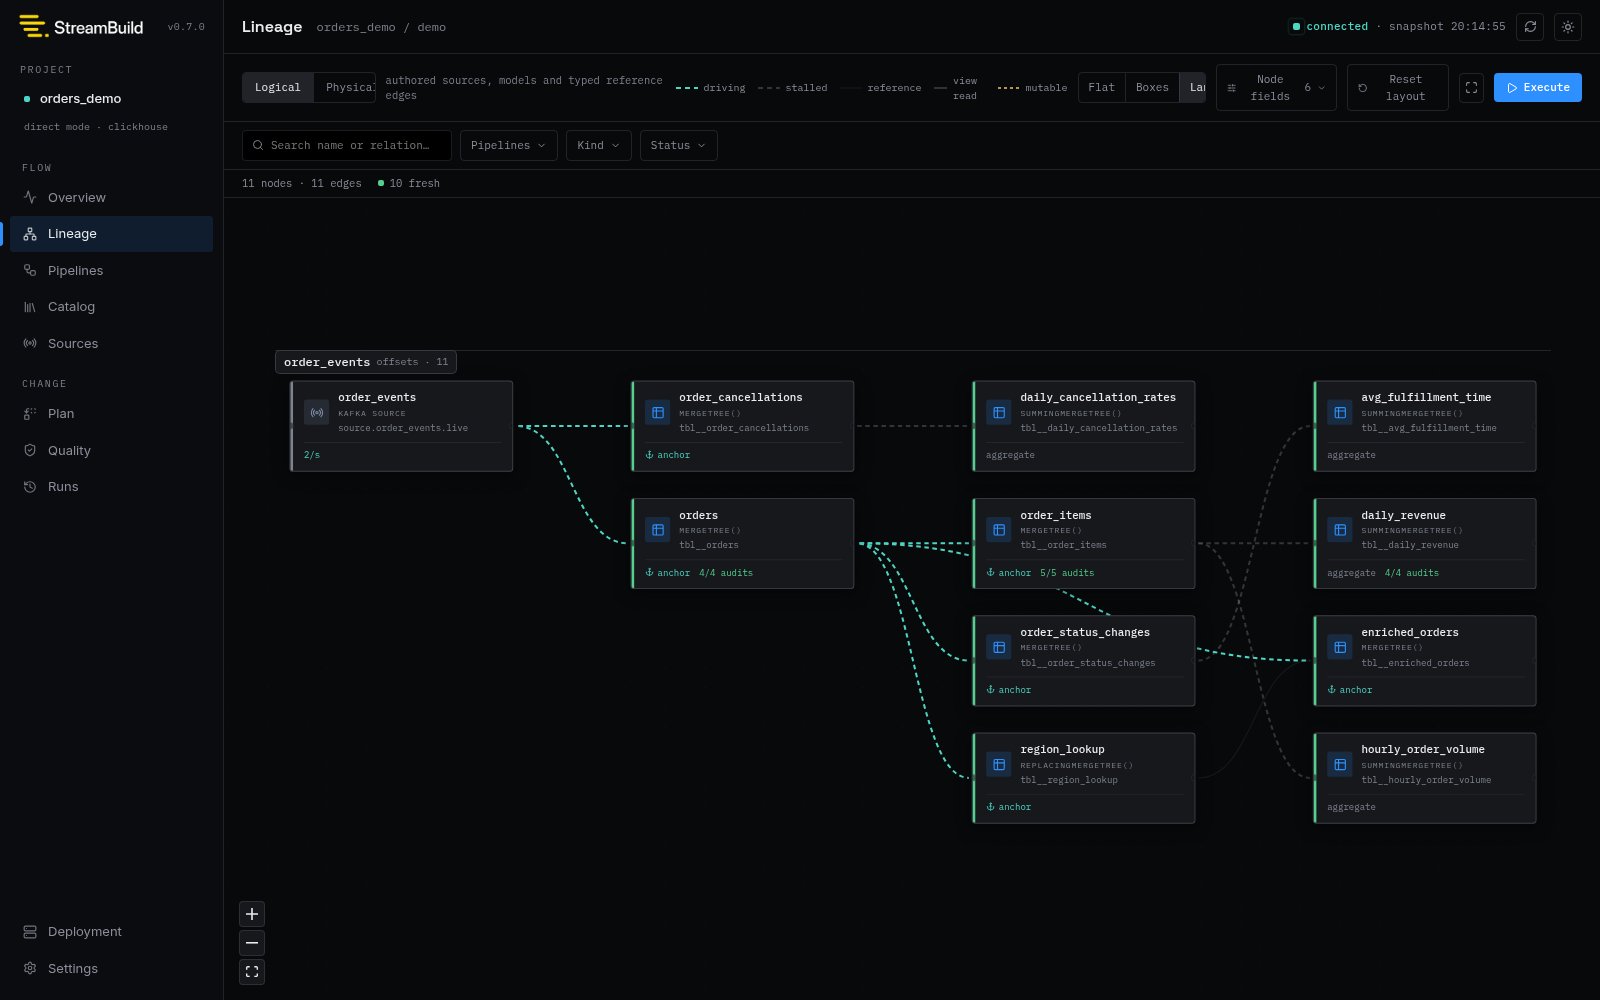
Task: Click the "10 fresh" status text
Action: point(414,184)
